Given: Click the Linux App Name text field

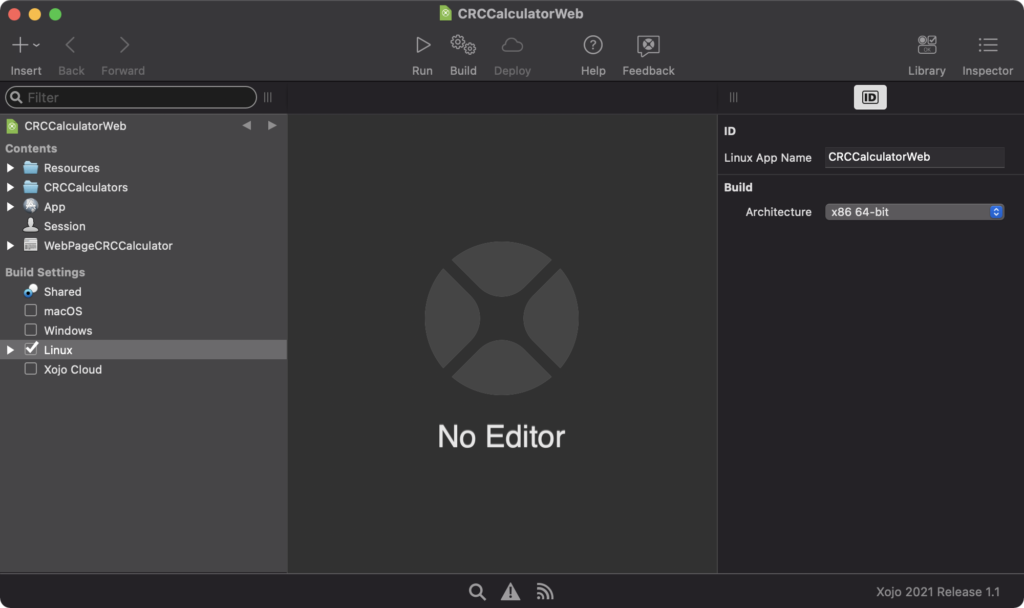Looking at the screenshot, I should coord(914,157).
